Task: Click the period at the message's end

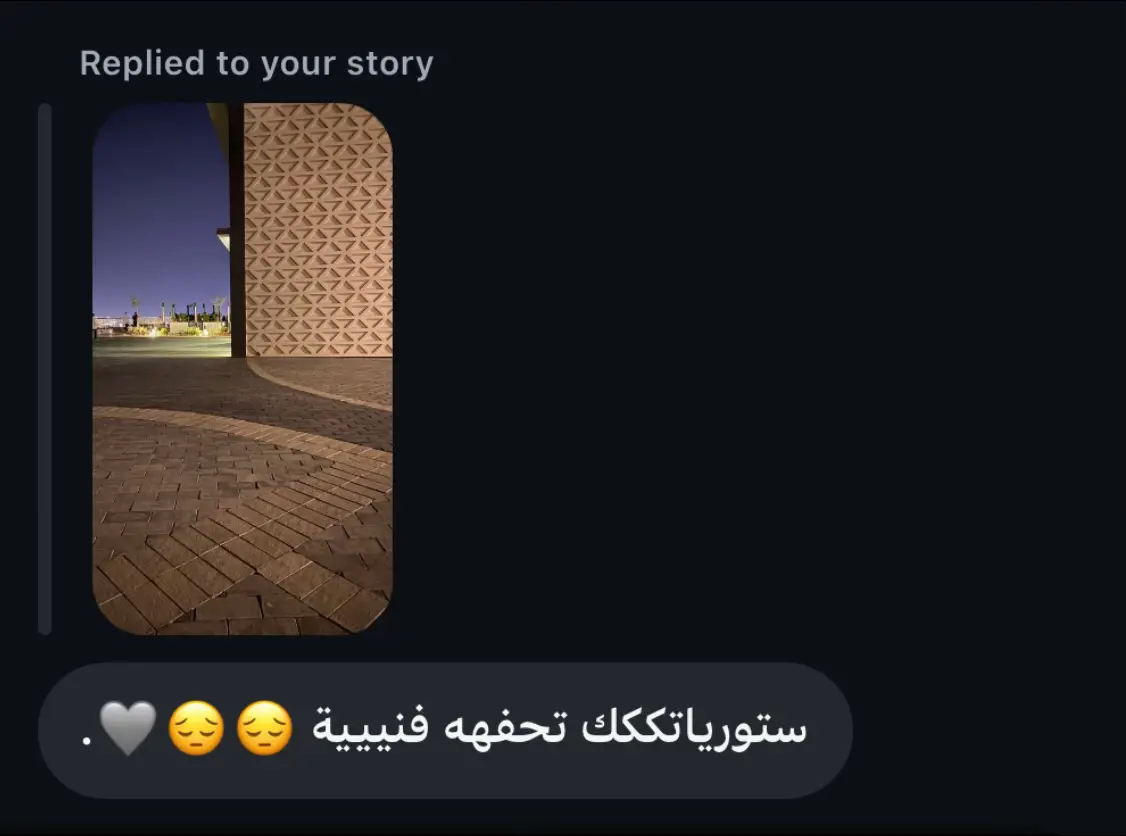Action: 86,742
